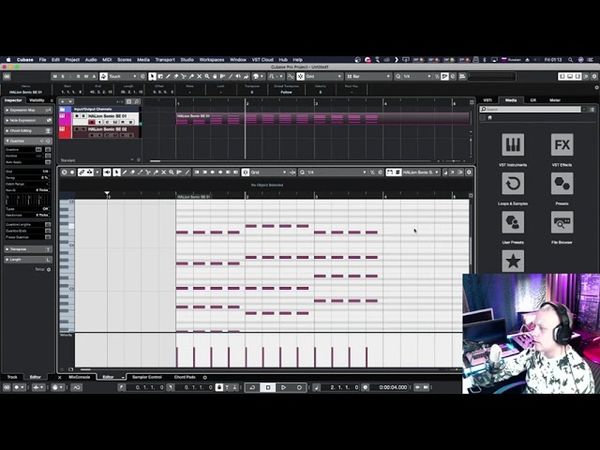Open the Touch automation mode dropdown
The image size is (600, 450).
122,77
